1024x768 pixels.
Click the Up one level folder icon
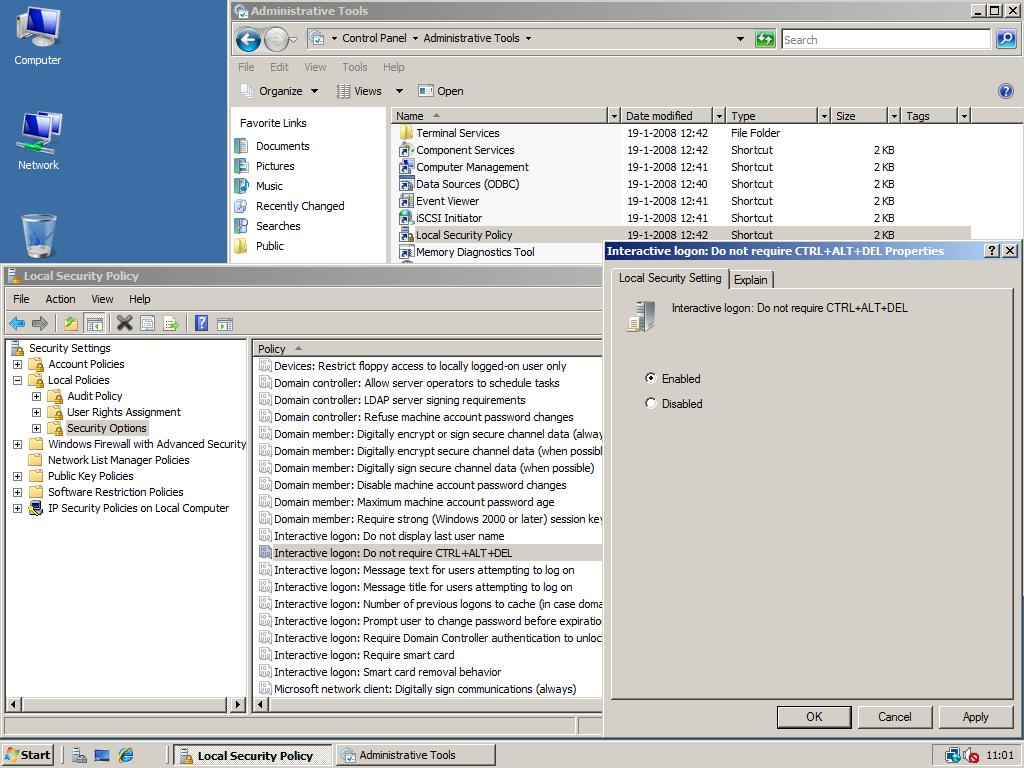point(71,323)
